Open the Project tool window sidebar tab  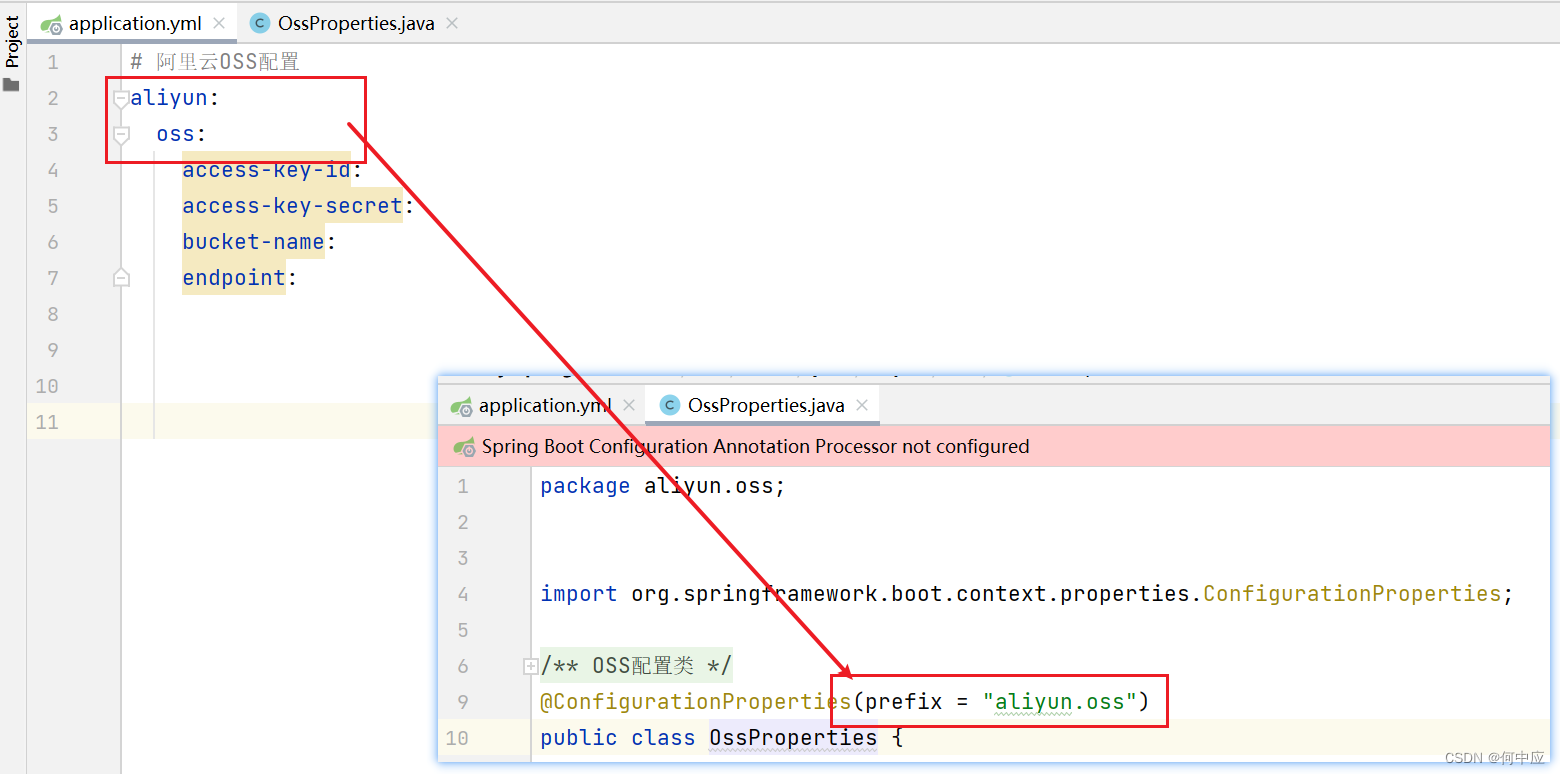pyautogui.click(x=12, y=42)
